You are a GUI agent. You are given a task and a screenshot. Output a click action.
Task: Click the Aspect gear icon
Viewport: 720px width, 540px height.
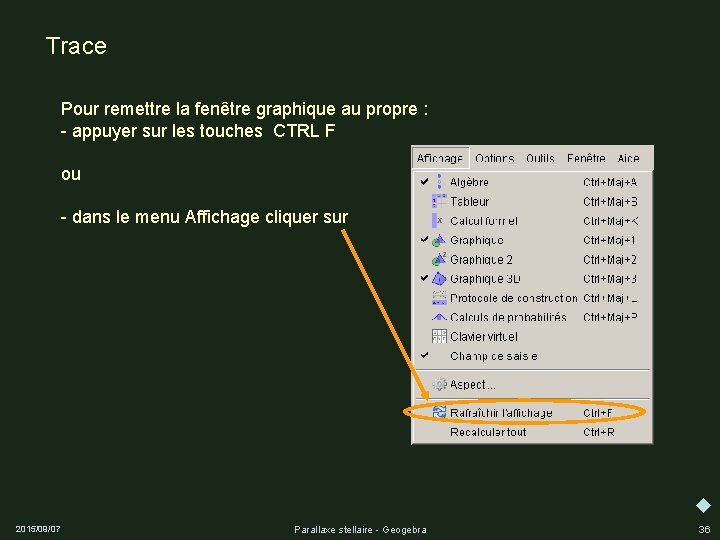click(x=439, y=384)
